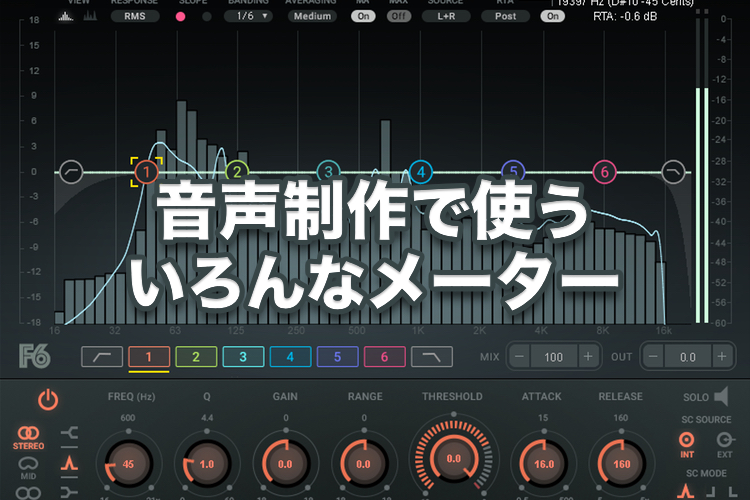Select purple band node 5 on graph
This screenshot has height=500, width=750.
pos(513,171)
